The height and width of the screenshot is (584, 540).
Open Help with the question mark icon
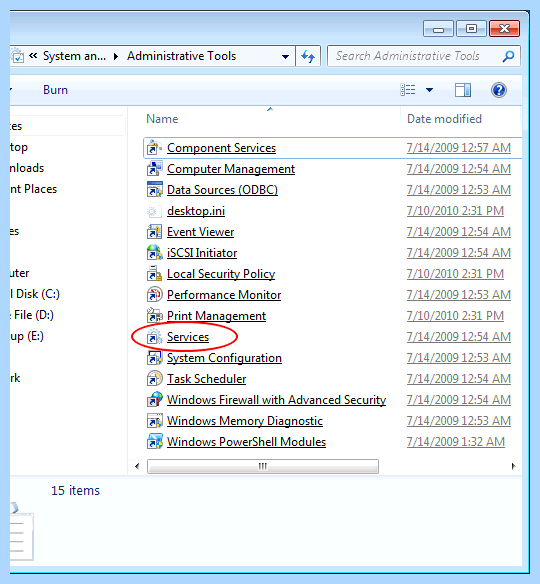click(x=498, y=90)
